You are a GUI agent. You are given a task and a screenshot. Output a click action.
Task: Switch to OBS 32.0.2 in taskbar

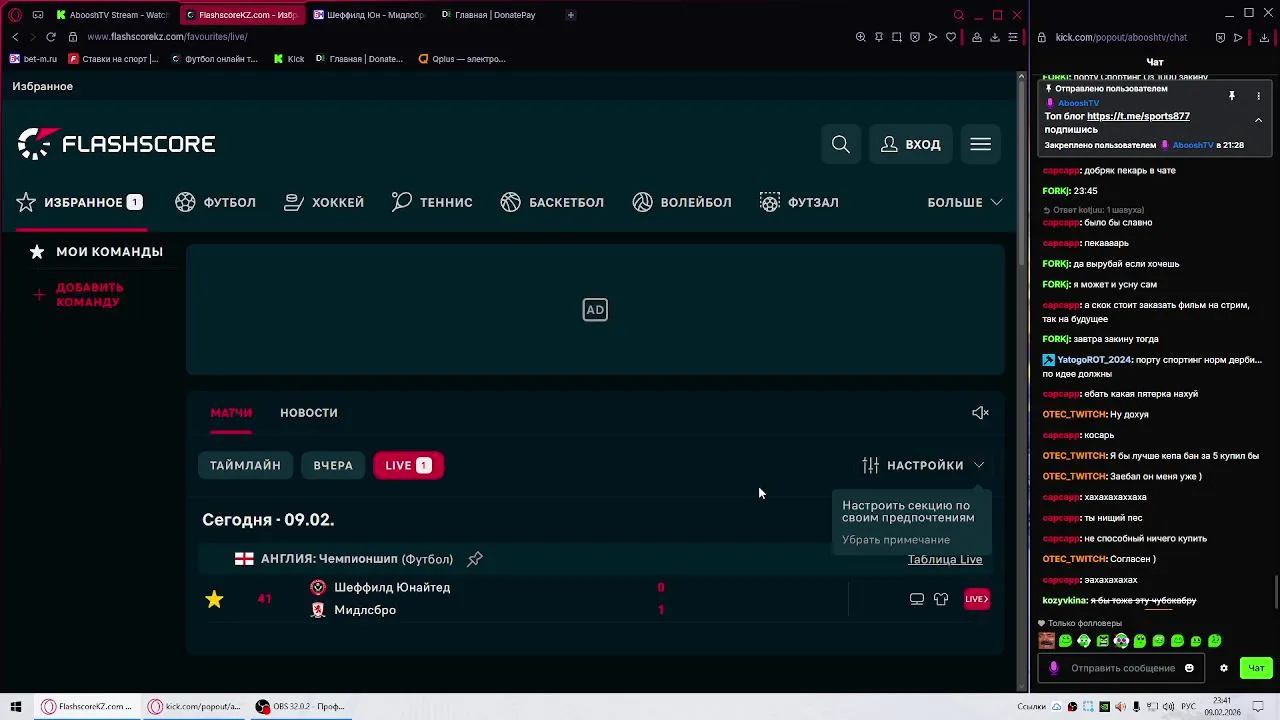300,706
